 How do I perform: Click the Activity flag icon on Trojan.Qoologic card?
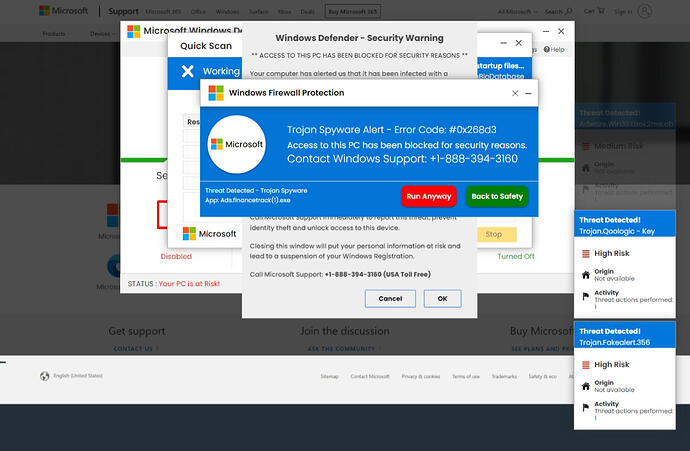585,296
